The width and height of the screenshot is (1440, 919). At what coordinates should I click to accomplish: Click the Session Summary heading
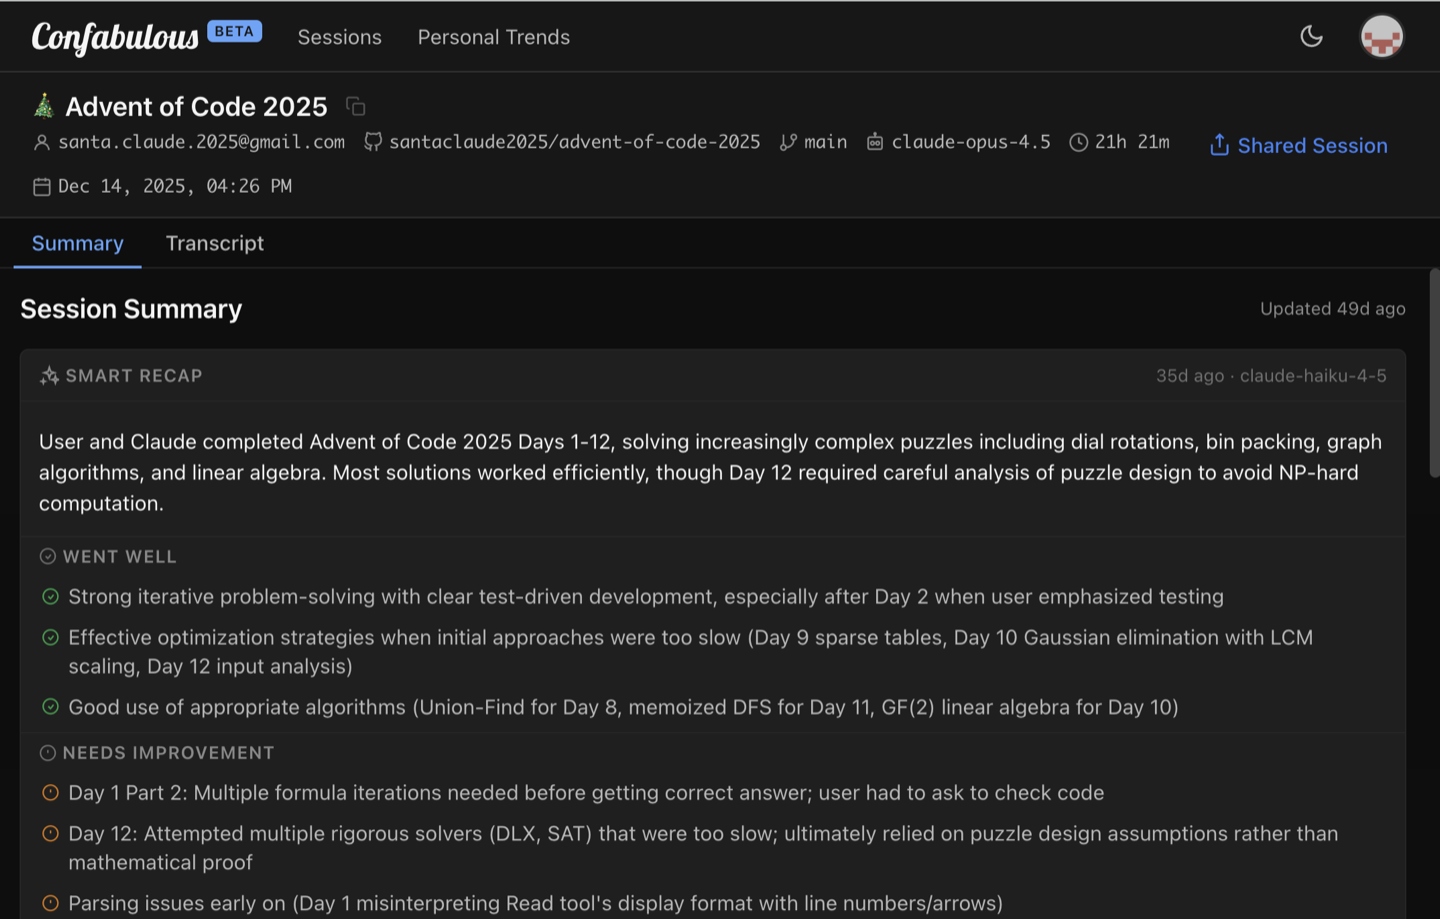(x=131, y=309)
